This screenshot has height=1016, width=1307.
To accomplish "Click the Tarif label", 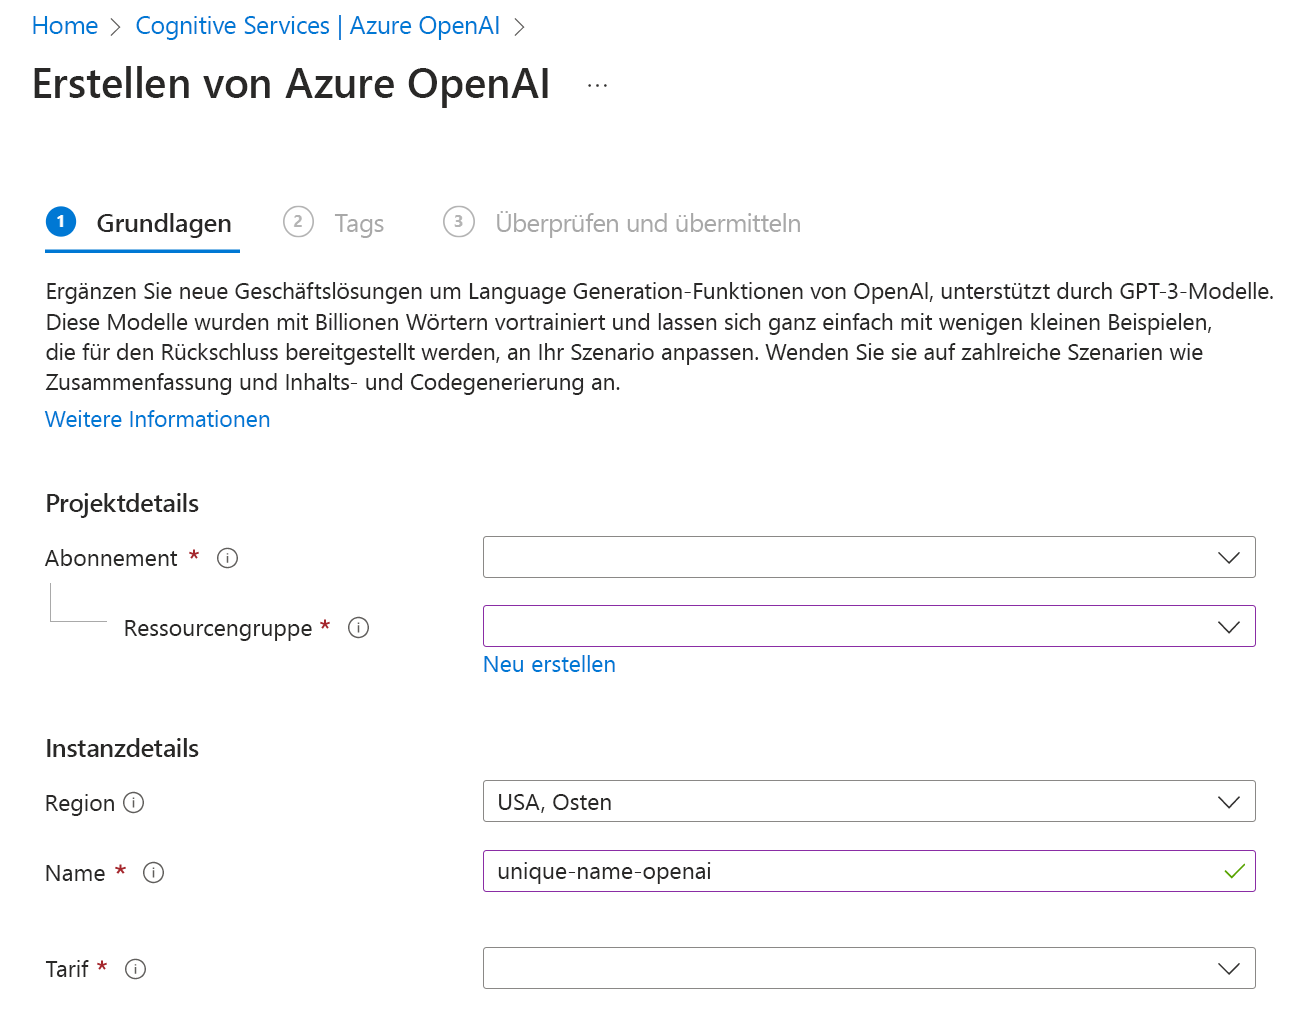I will click(67, 969).
